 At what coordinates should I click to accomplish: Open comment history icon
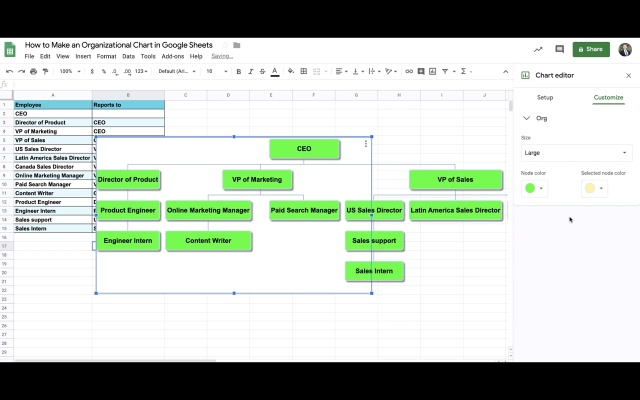[560, 49]
